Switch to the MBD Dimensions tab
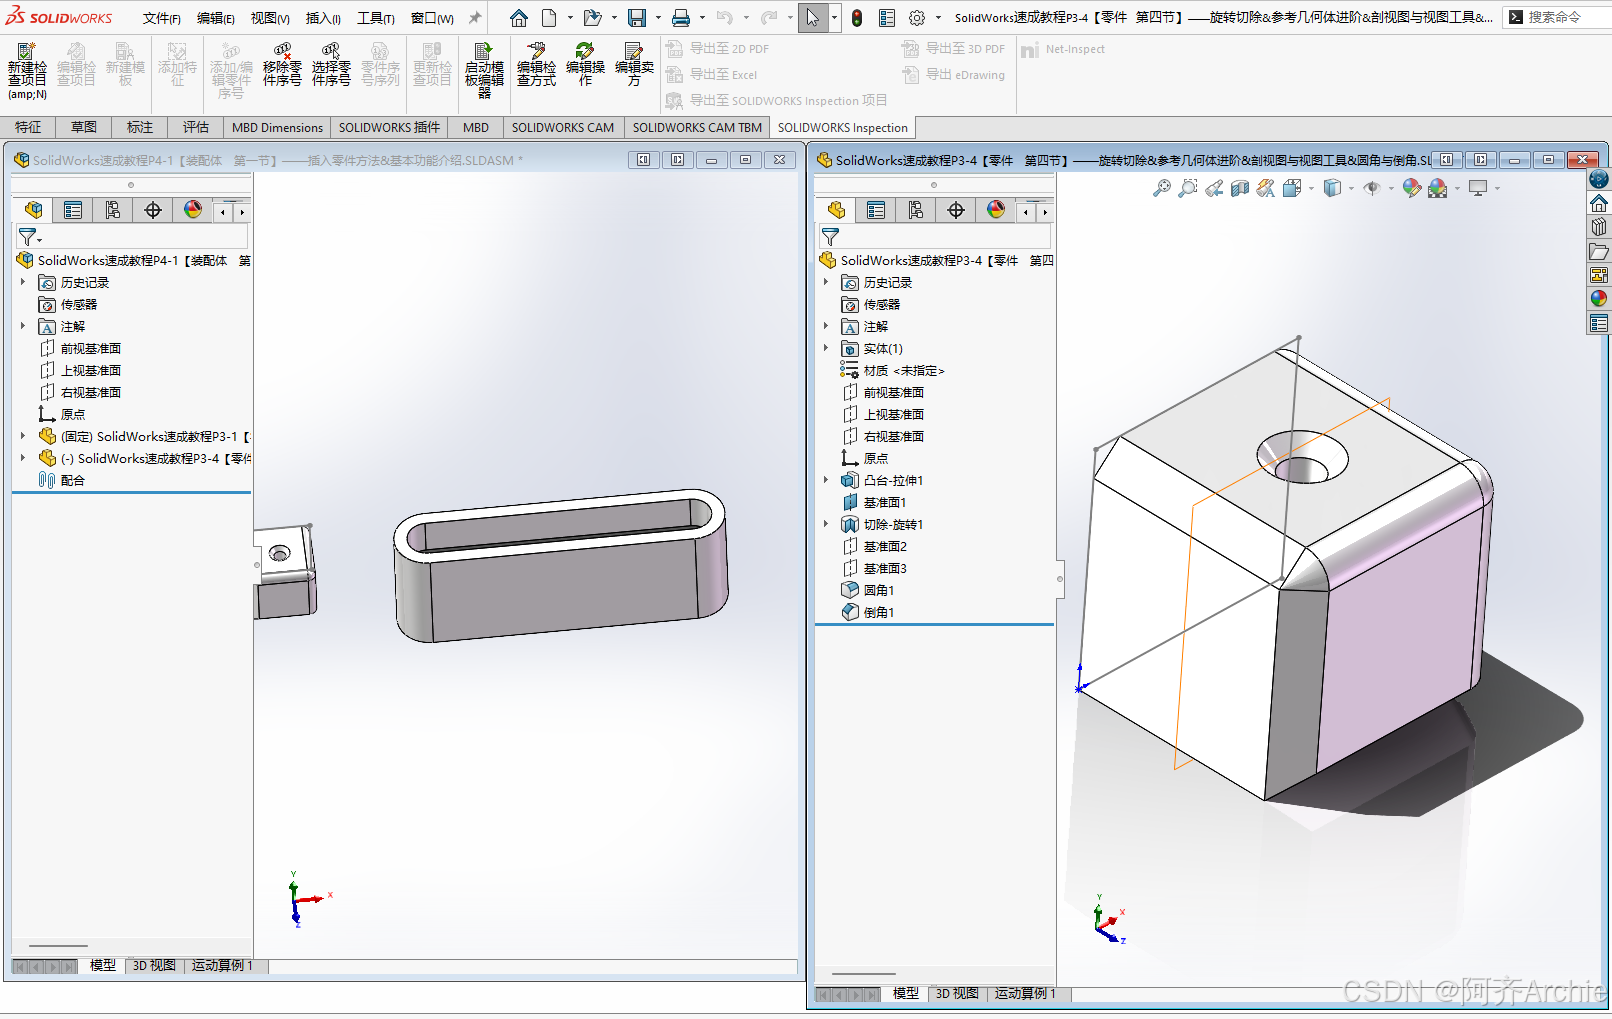The image size is (1612, 1019). [x=277, y=127]
